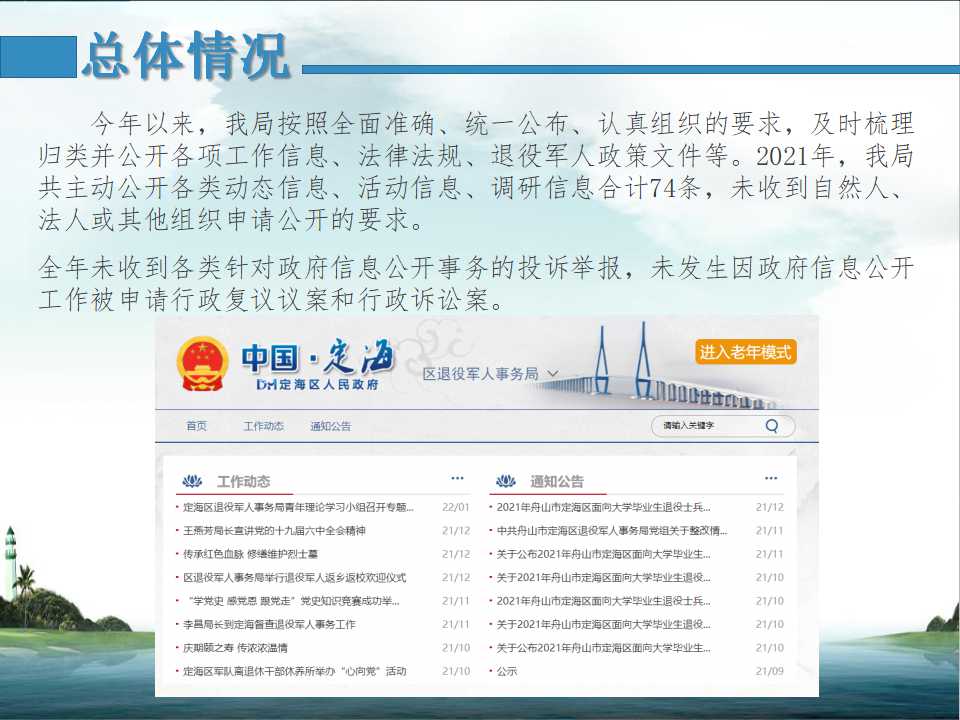960x720 pixels.
Task: Open news 王燕芳局长宣讲党的十九届六中全会精神
Action: pos(275,531)
